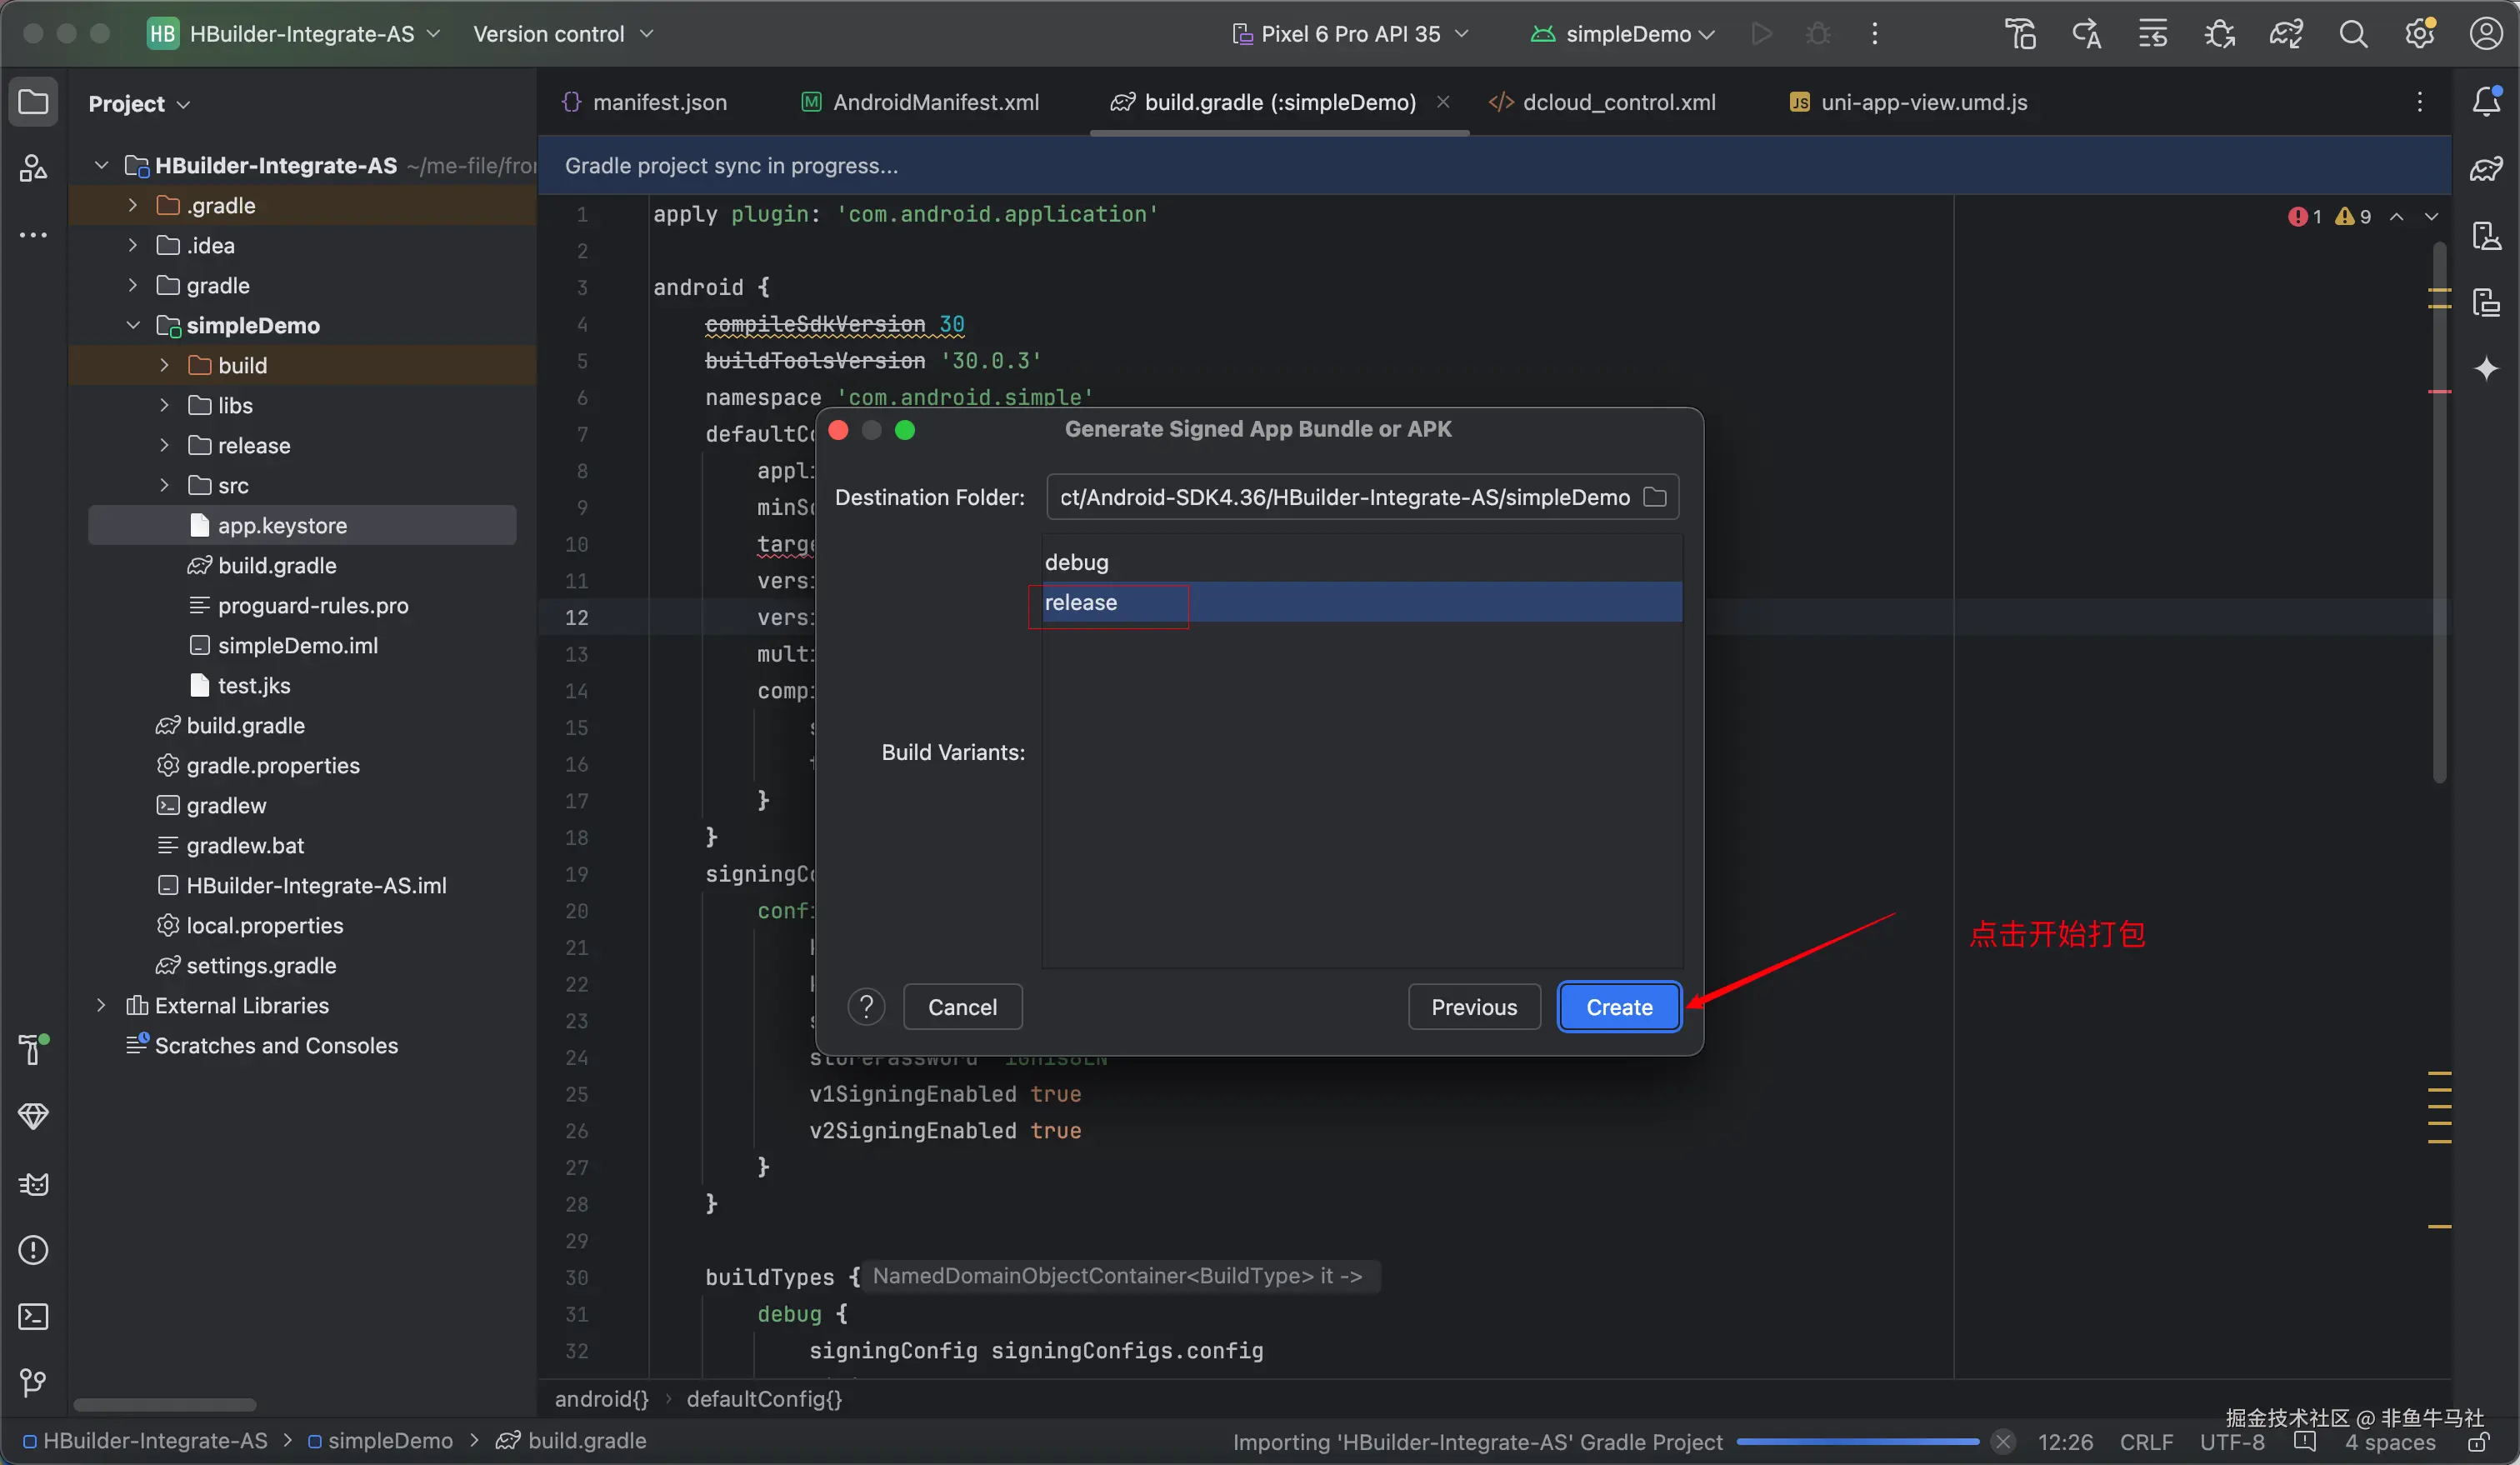
Task: Expand the External Libraries tree node
Action: click(x=101, y=1005)
